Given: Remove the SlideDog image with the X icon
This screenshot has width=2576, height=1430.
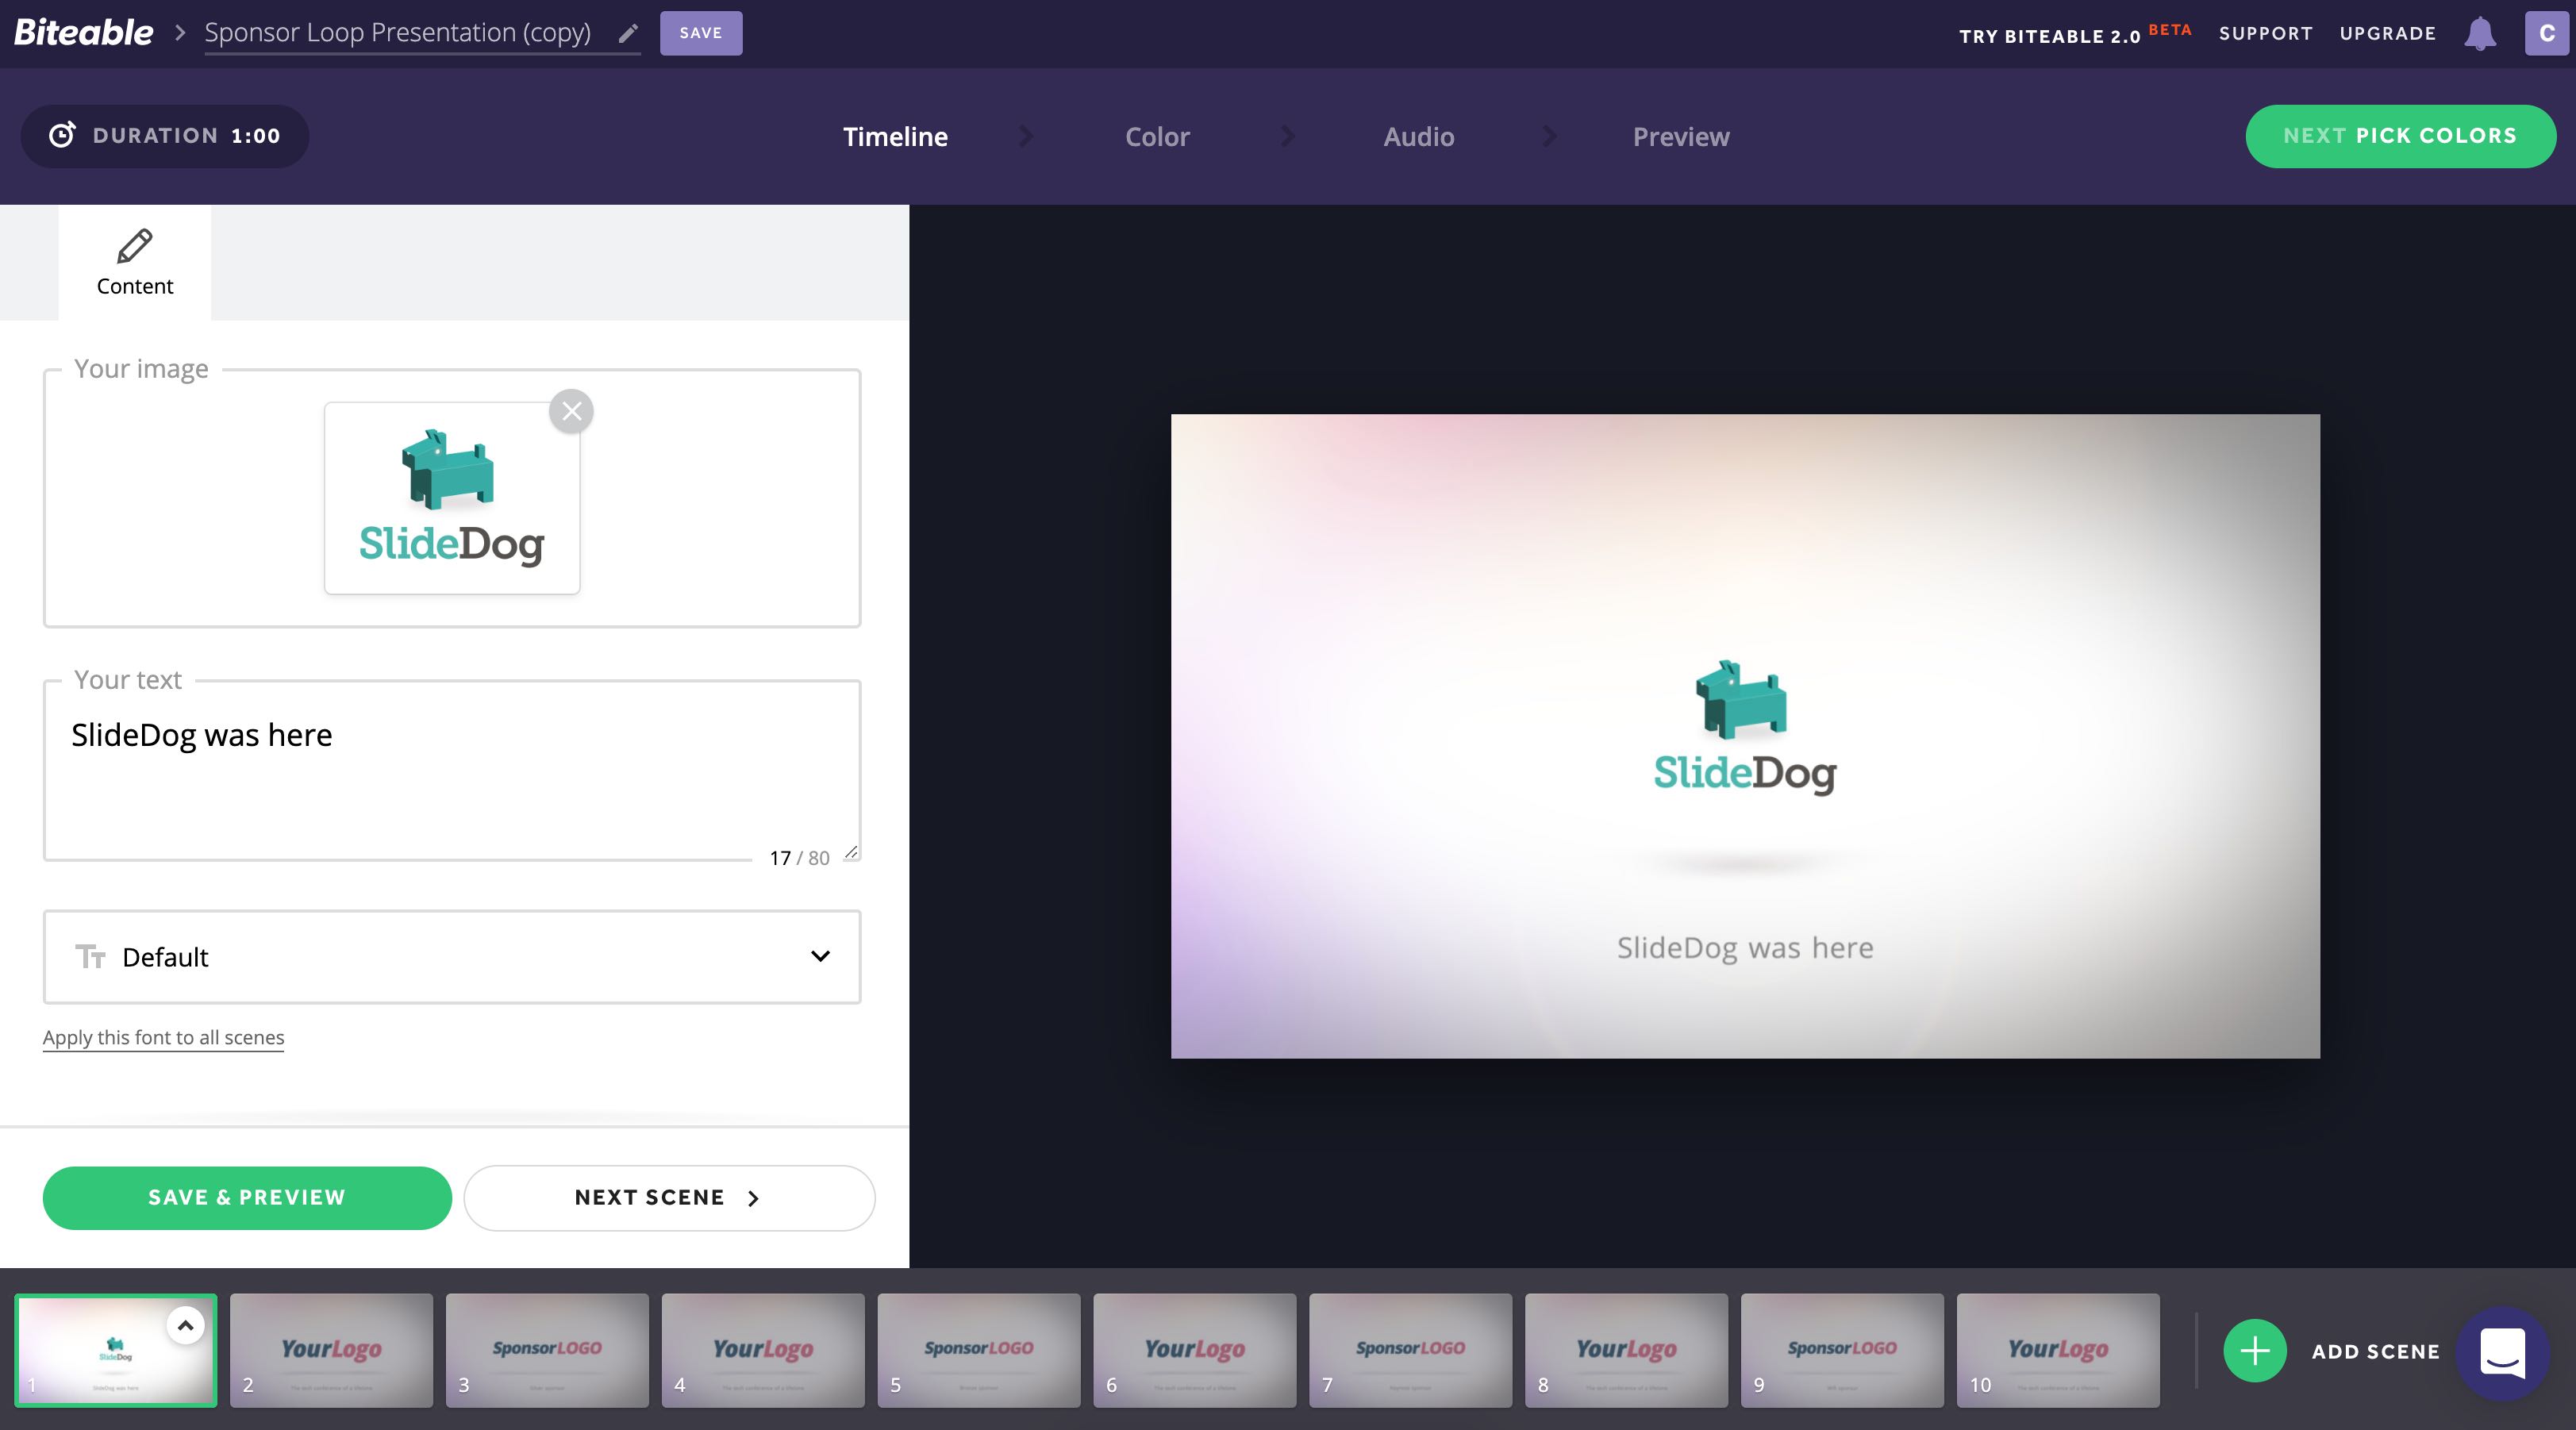Looking at the screenshot, I should pos(571,410).
